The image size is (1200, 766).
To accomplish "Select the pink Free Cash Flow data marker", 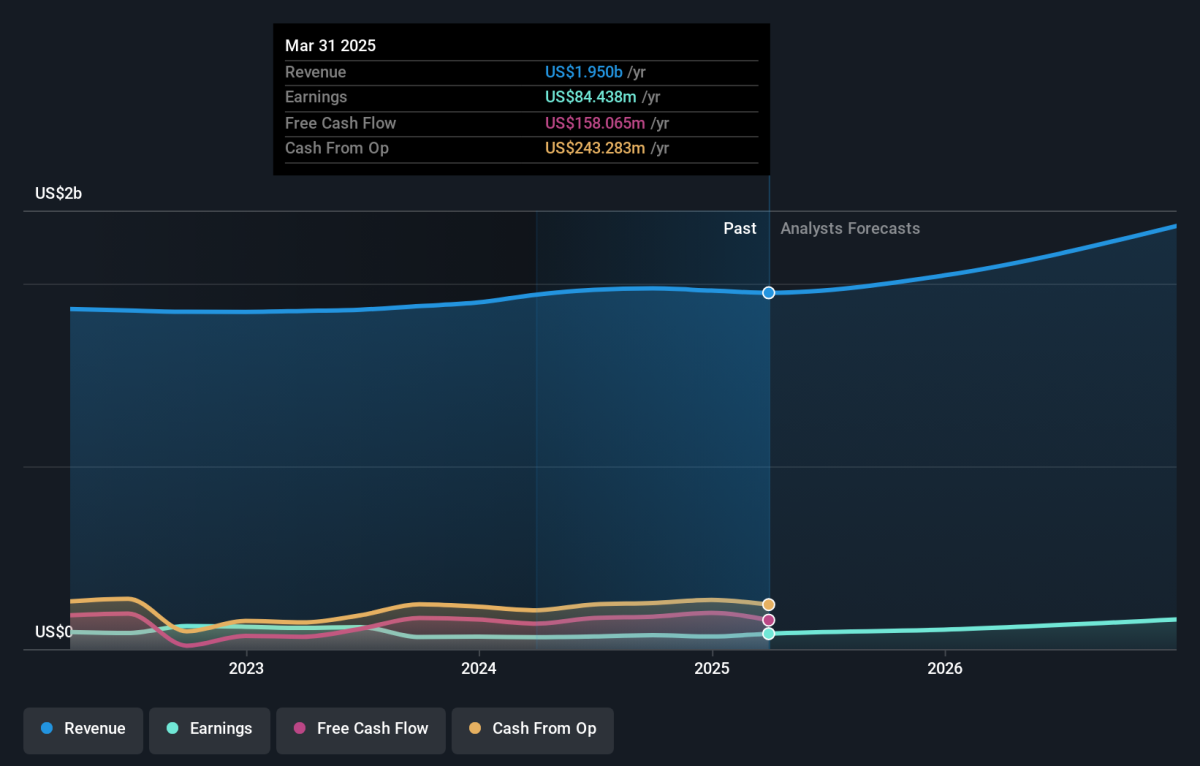I will click(769, 620).
